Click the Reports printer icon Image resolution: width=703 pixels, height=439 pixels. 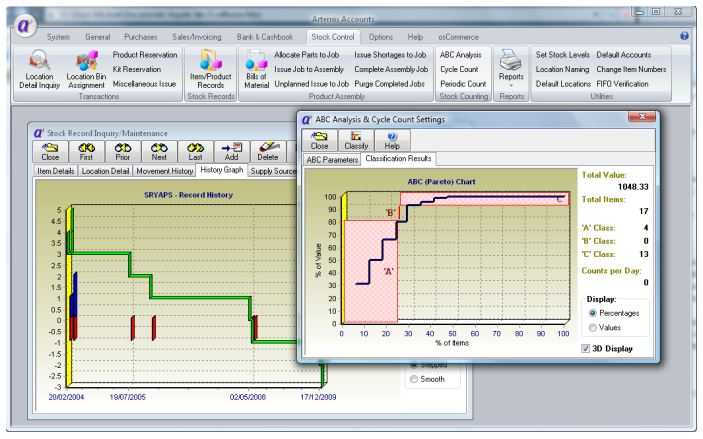511,60
